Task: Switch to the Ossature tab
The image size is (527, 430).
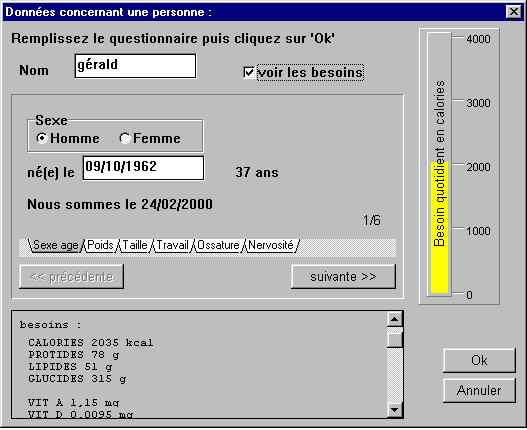Action: (218, 245)
